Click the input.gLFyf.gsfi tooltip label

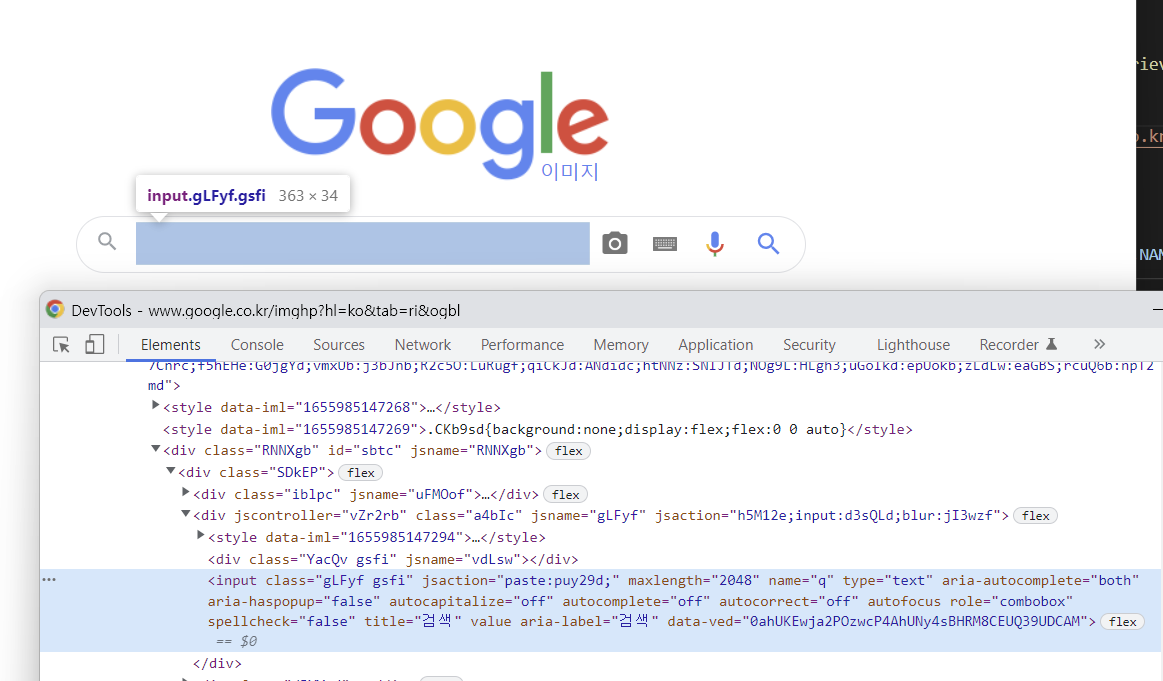point(206,196)
